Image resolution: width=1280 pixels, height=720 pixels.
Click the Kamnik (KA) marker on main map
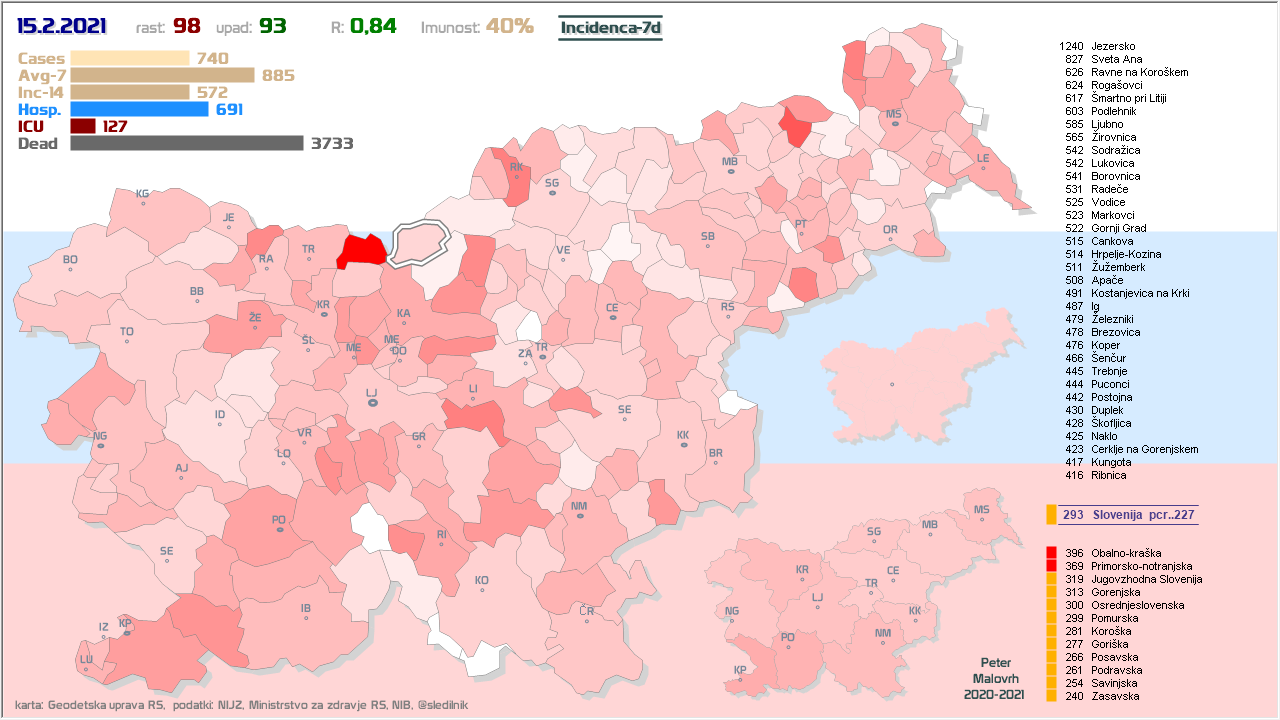(x=403, y=324)
